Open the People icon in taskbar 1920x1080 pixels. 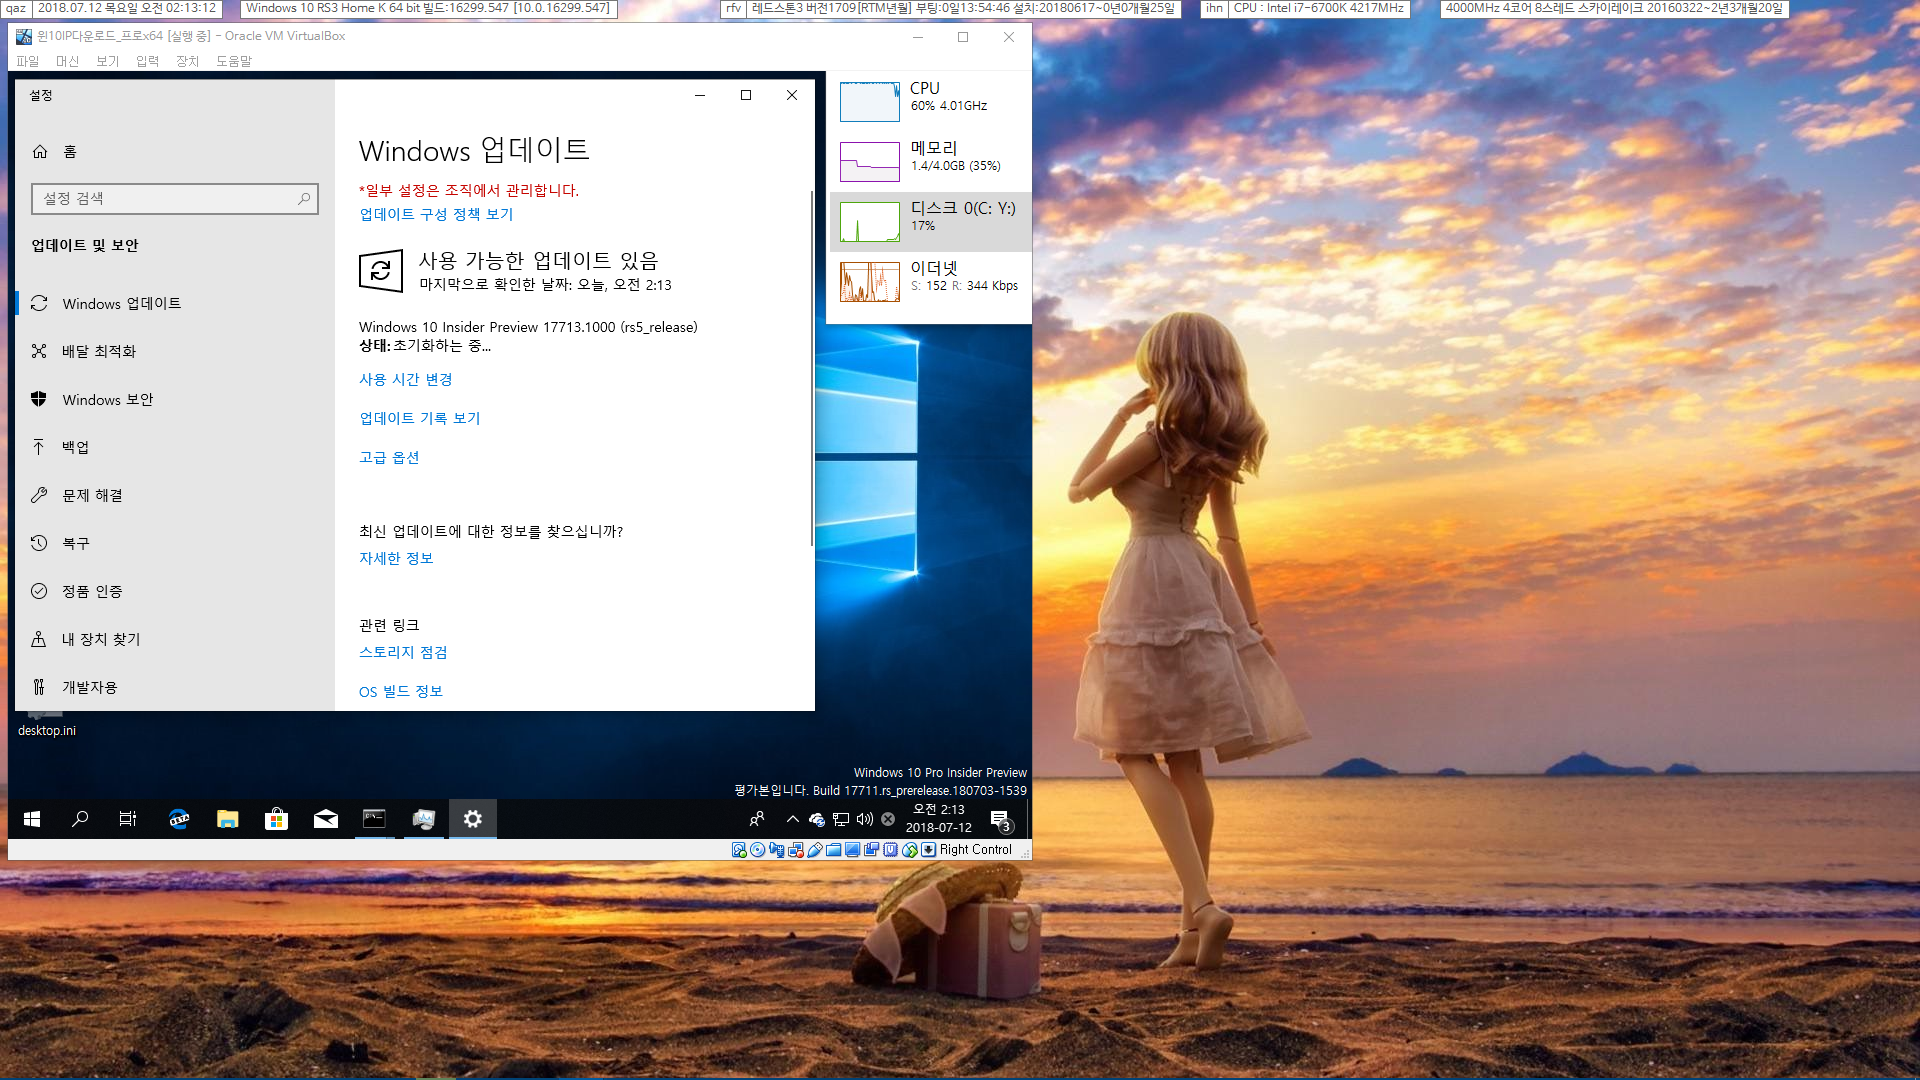(x=757, y=819)
